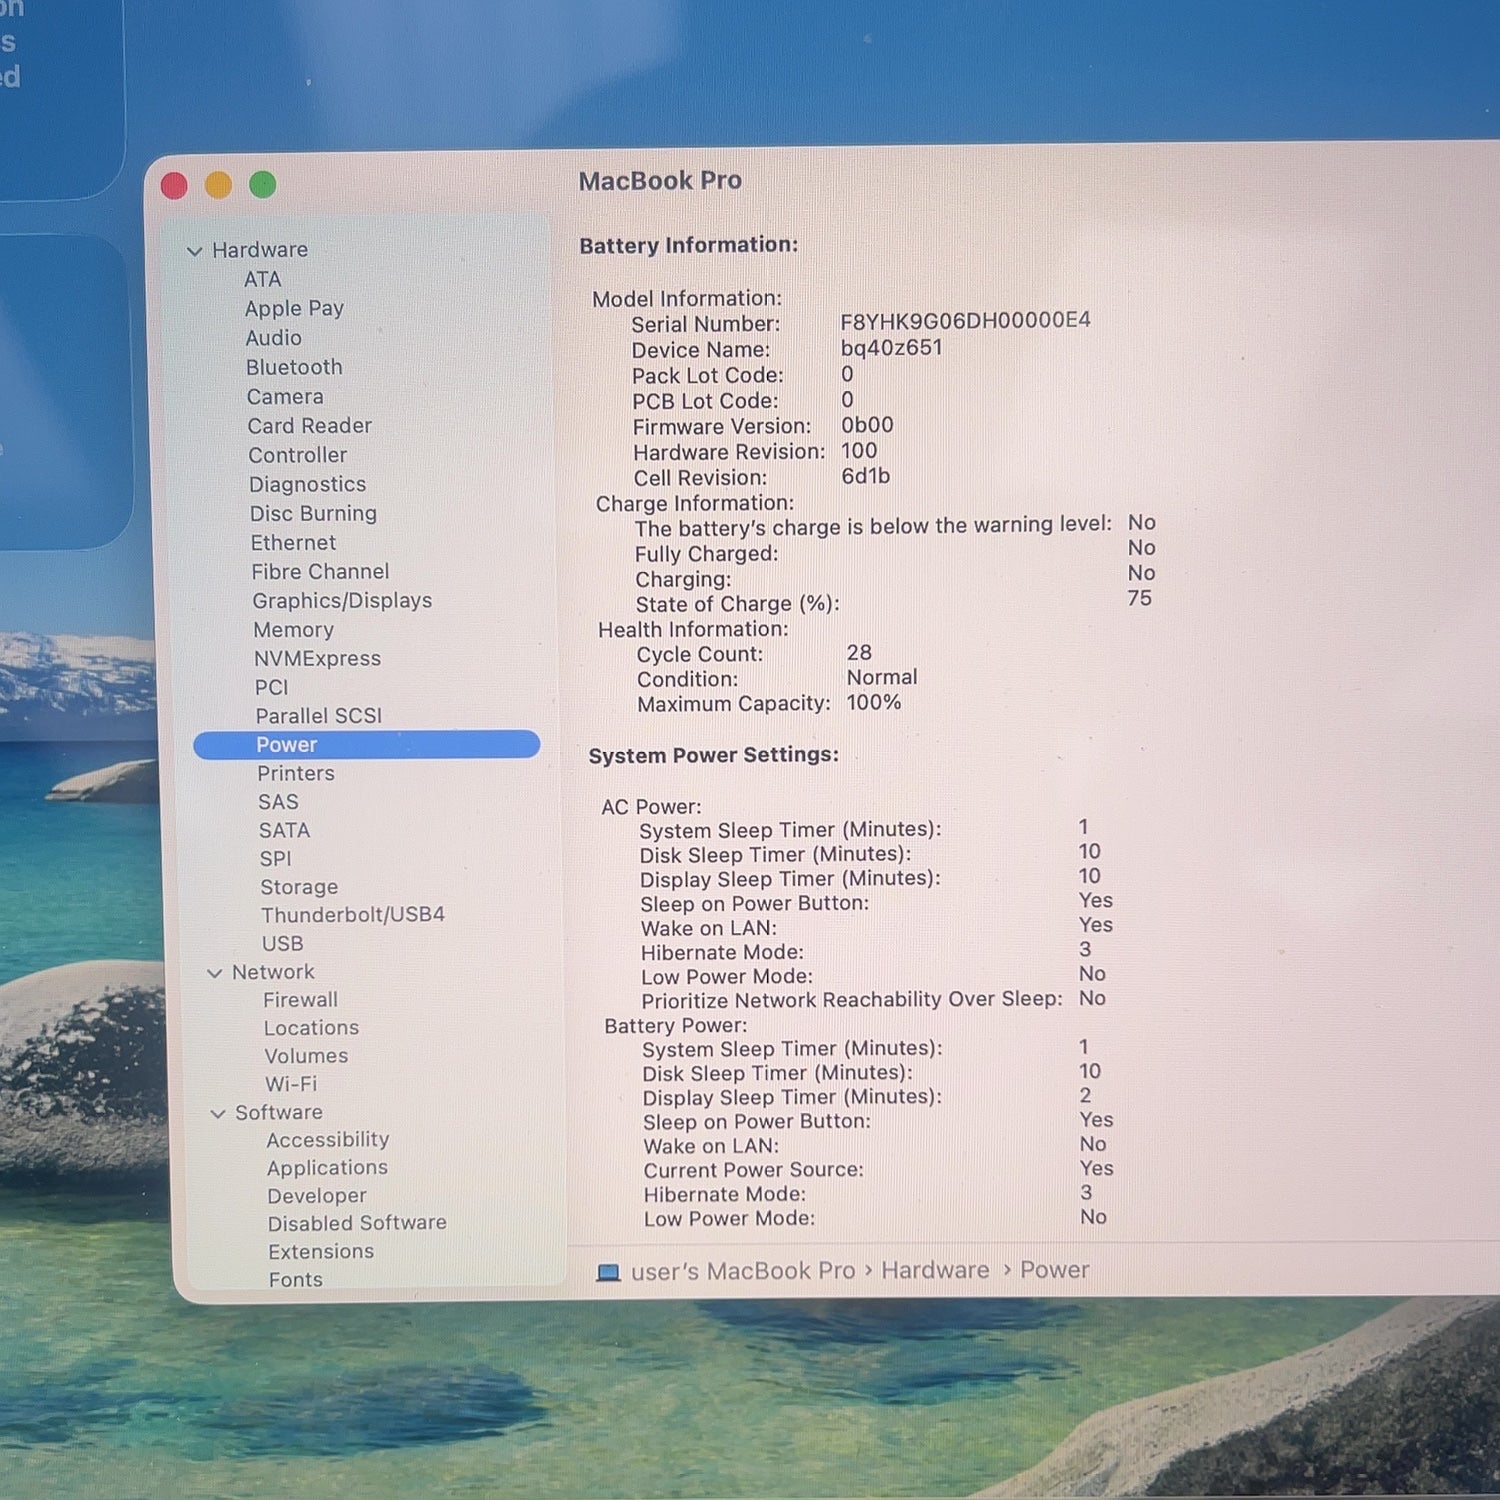Select Graphics/Displays in the sidebar
The height and width of the screenshot is (1500, 1500).
pyautogui.click(x=342, y=600)
